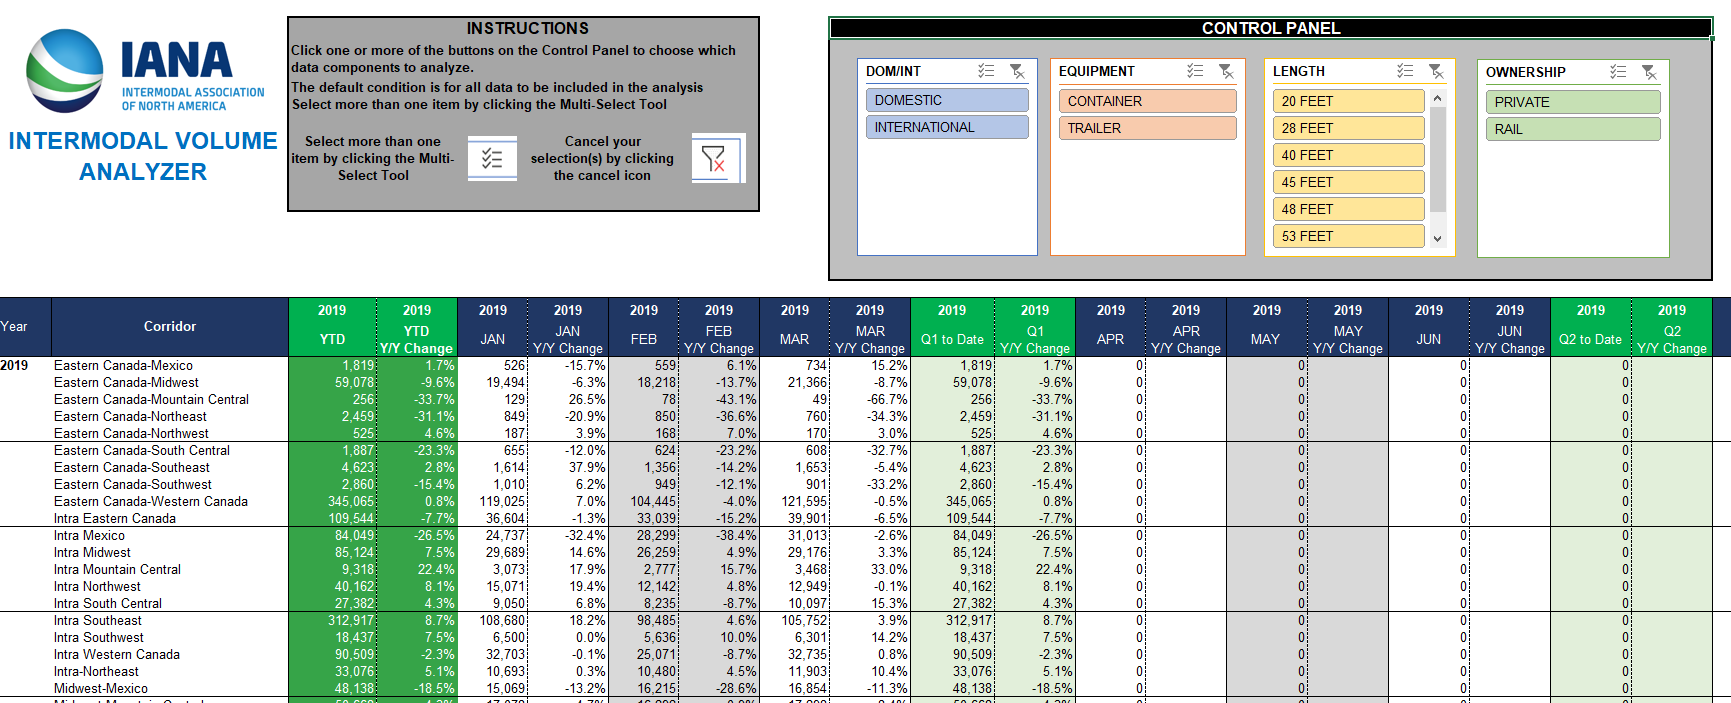Screen dimensions: 1731x703
Task: Select DOMESTIC in DOM/INT slicer
Action: click(x=947, y=100)
